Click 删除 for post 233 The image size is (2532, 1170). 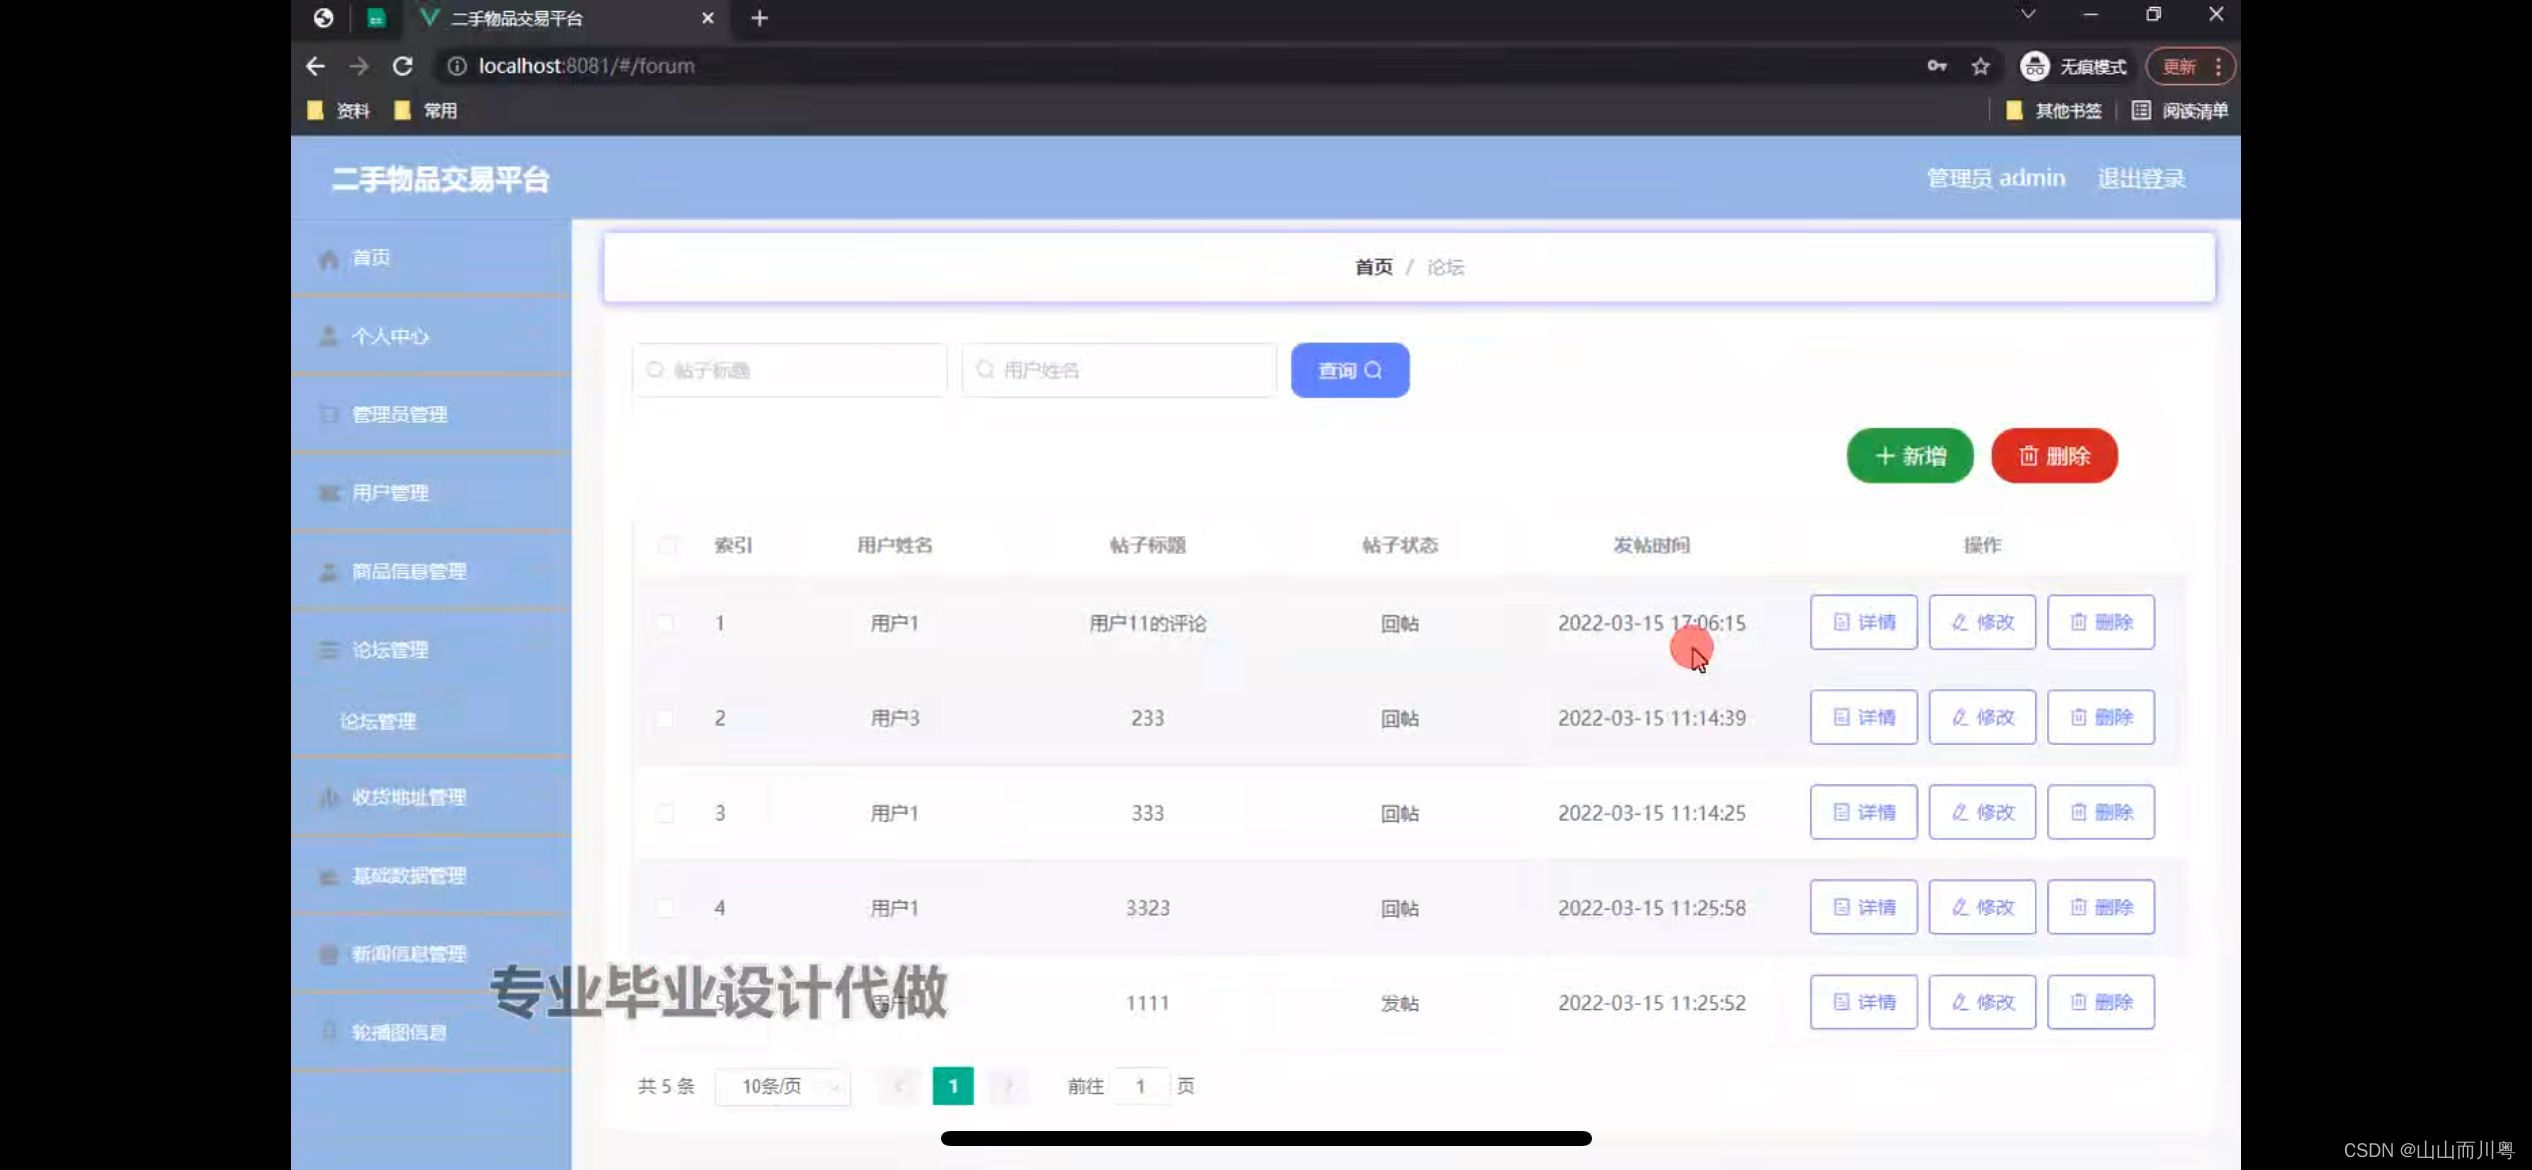[2100, 717]
